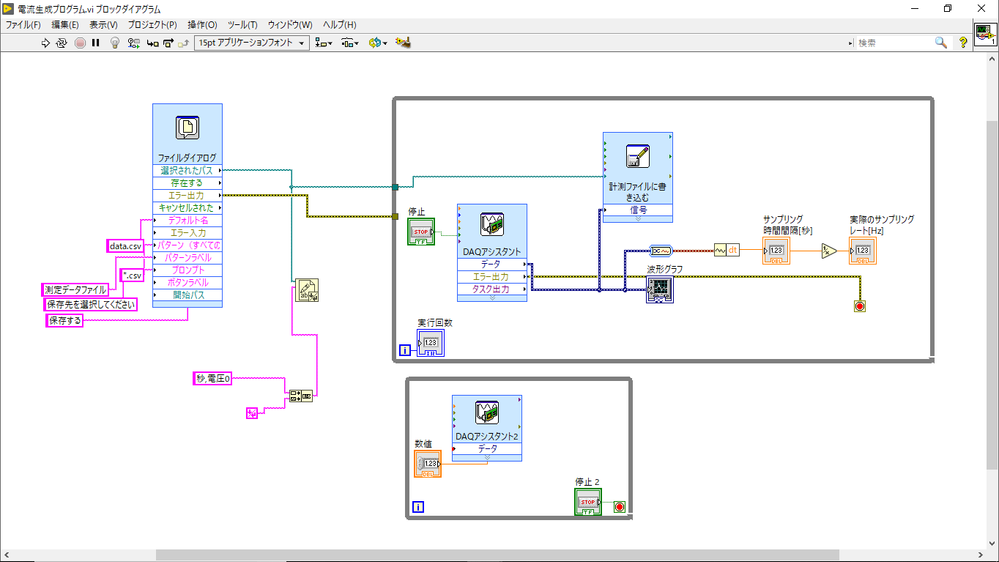
Task: Select the Write to Text File node
Action: click(x=306, y=290)
